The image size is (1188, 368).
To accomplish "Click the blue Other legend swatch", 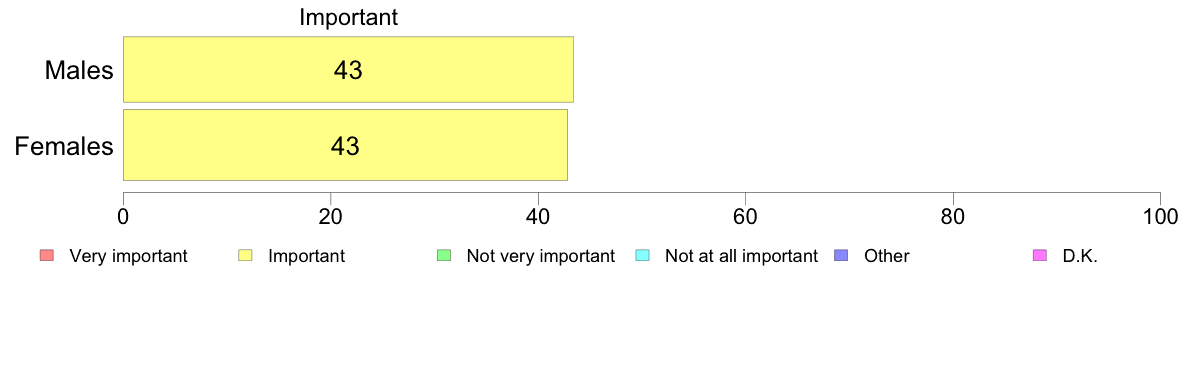I will pos(841,256).
